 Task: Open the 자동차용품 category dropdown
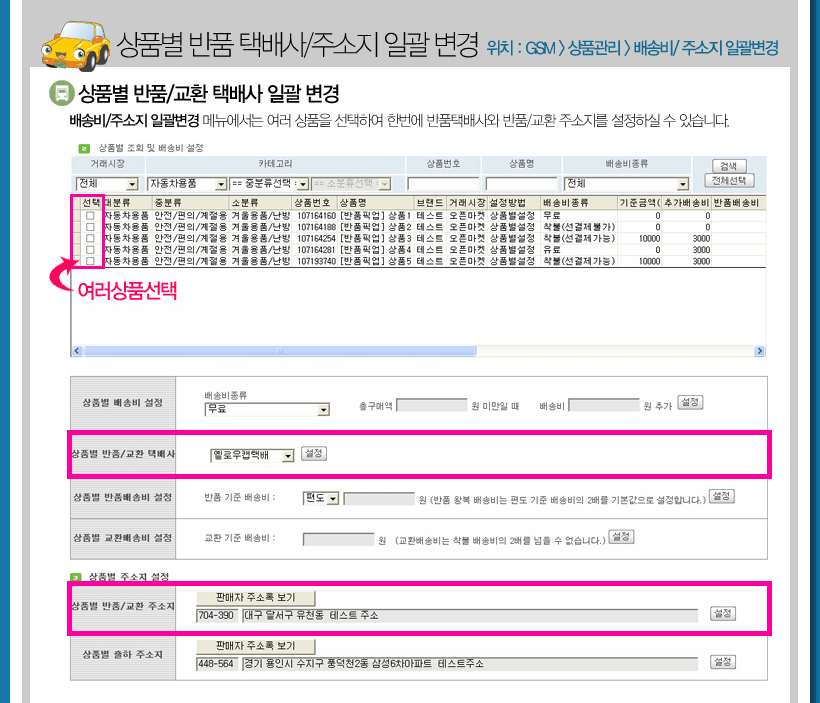(220, 185)
